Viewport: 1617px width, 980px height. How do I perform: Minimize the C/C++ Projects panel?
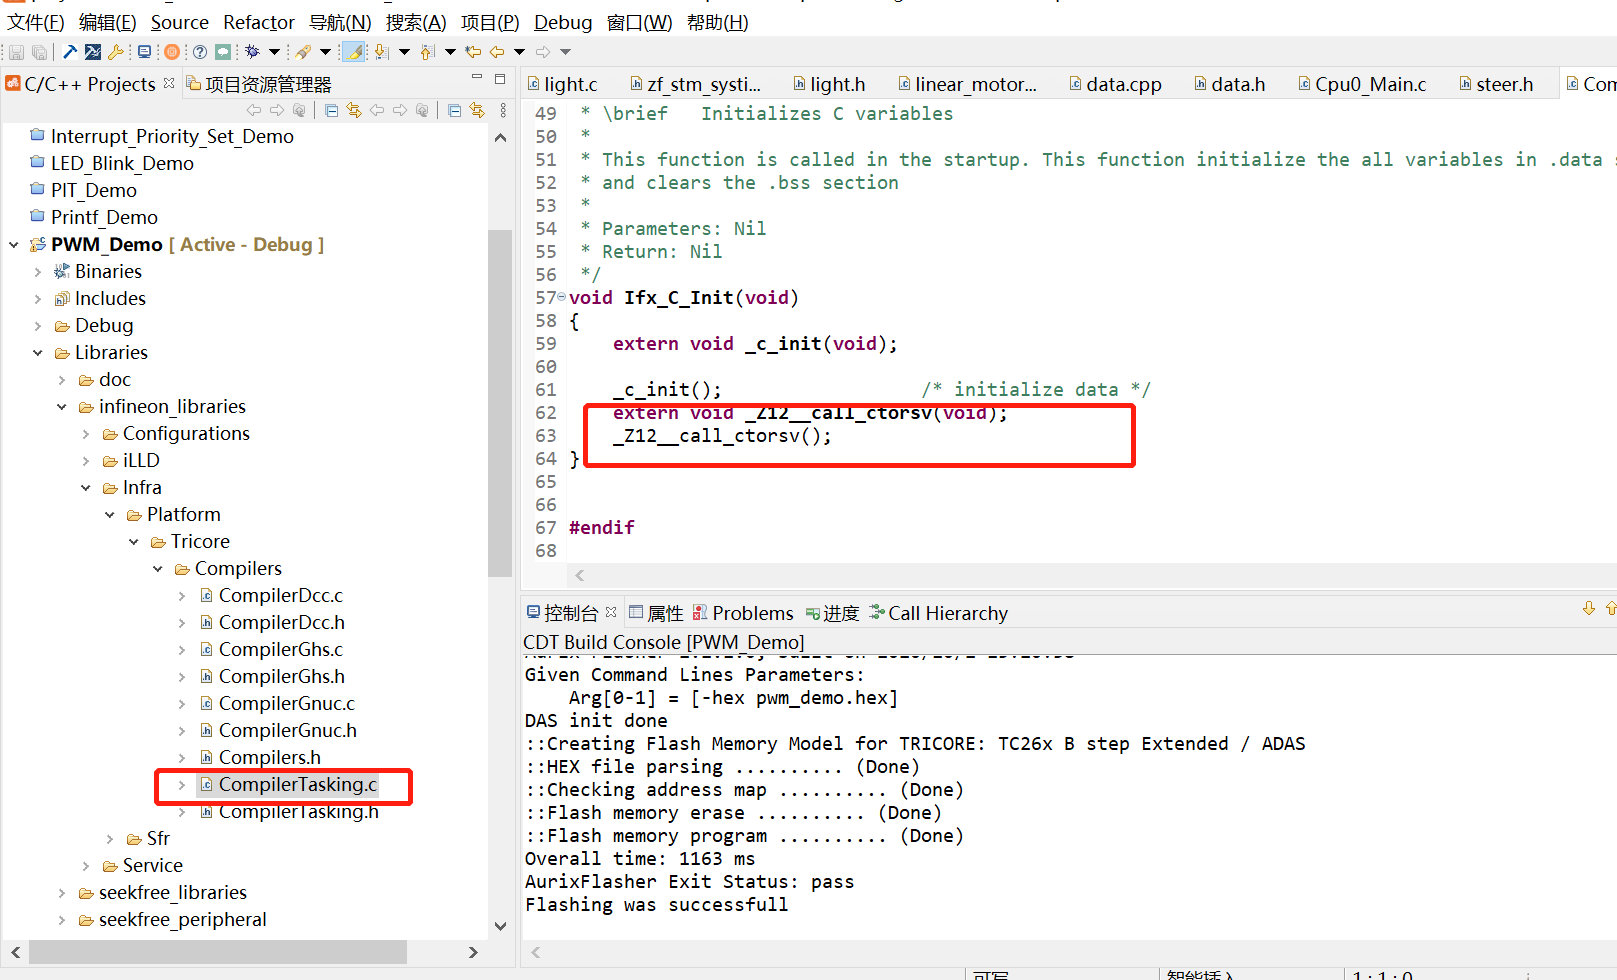tap(477, 78)
